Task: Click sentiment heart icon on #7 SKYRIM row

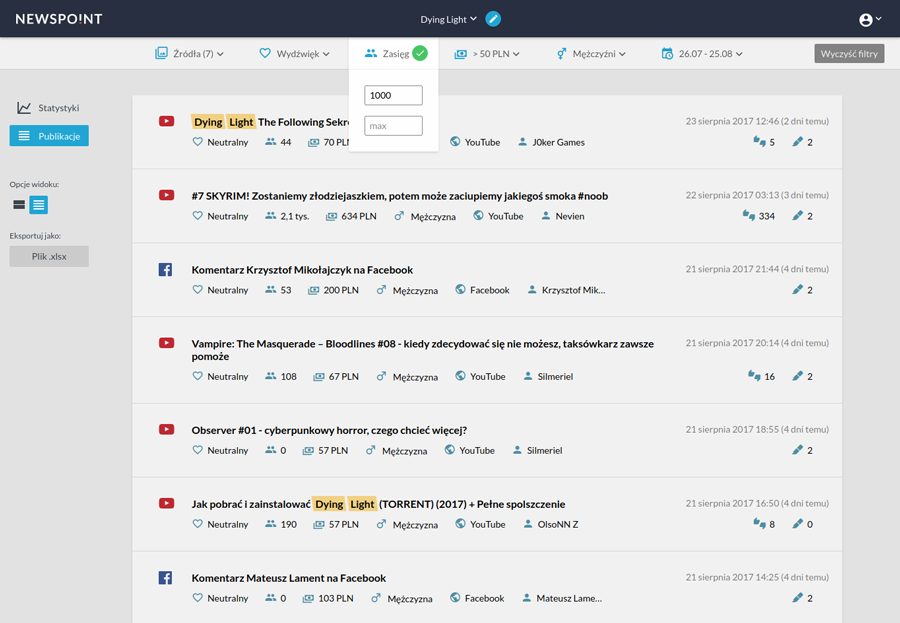Action: point(197,215)
